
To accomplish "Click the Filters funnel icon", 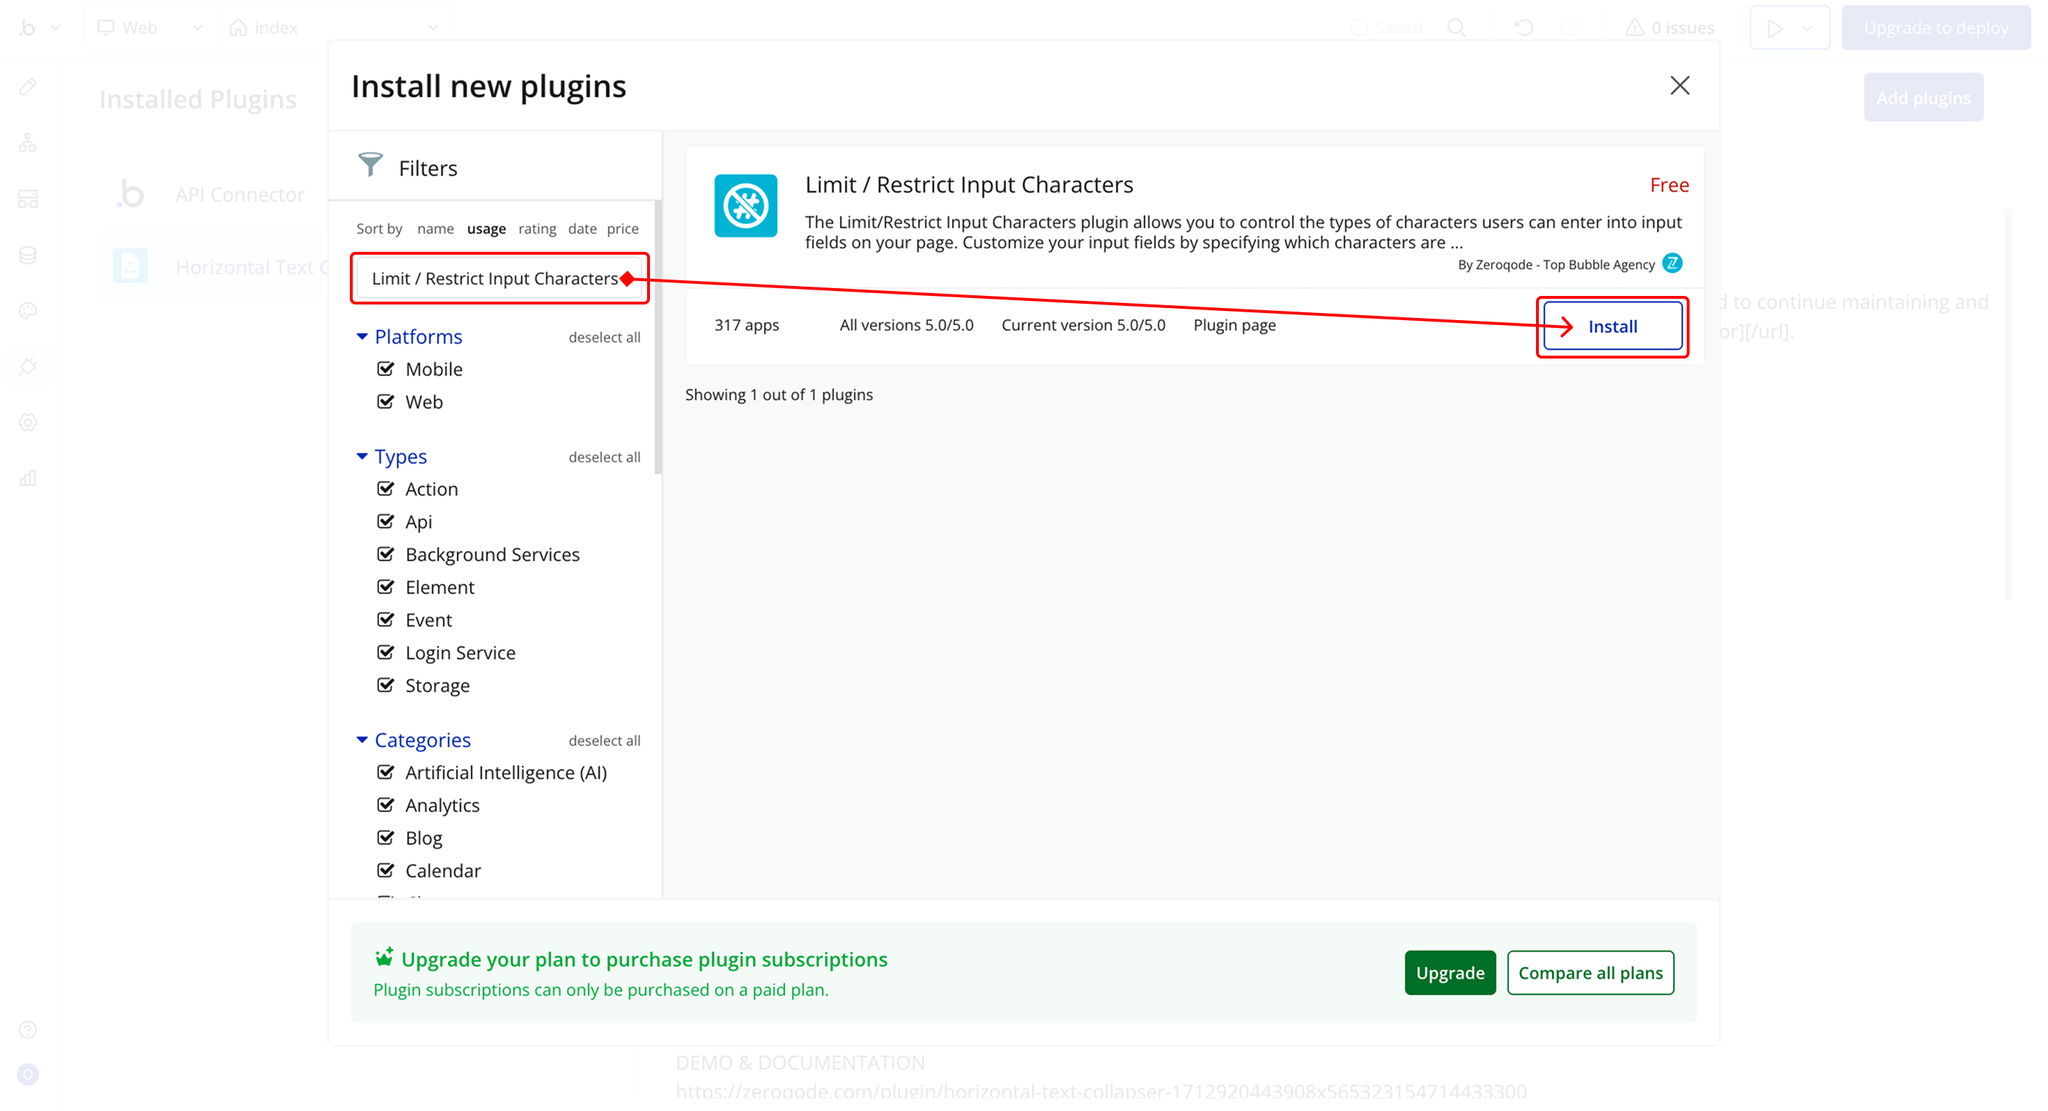I will tap(370, 165).
